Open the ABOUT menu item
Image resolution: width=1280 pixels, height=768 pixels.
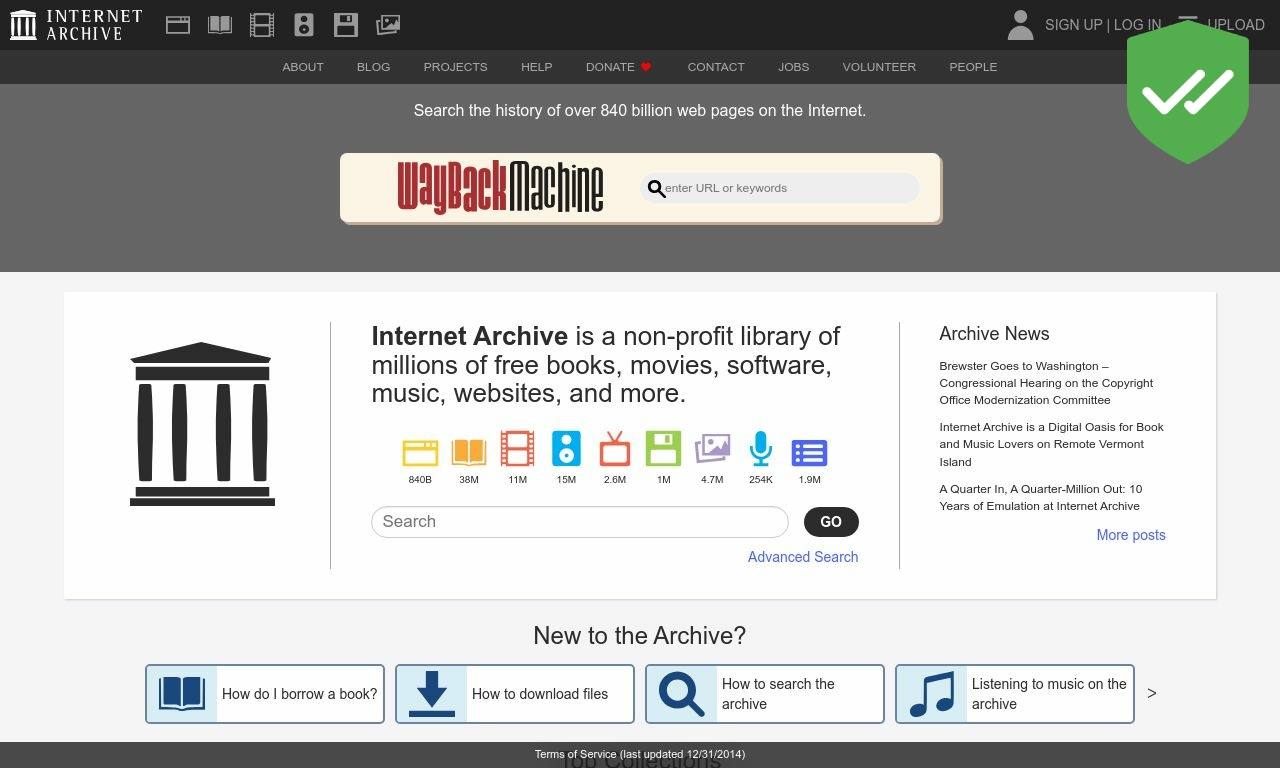click(x=303, y=67)
